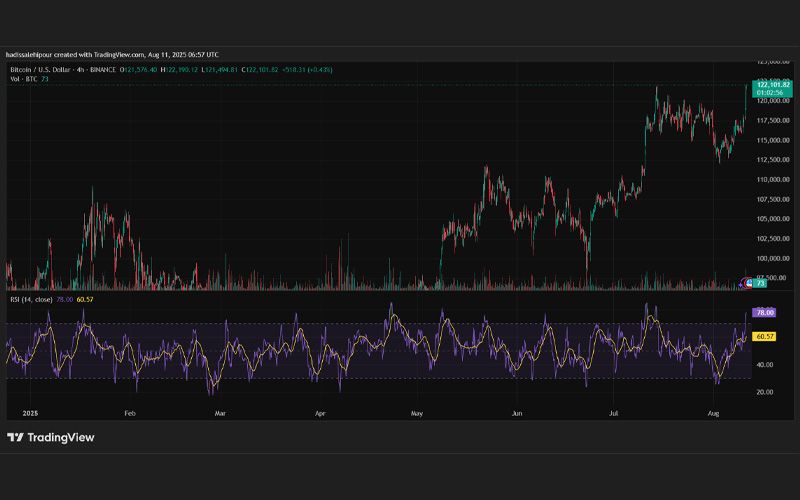800x500 pixels.
Task: Open the TradingView.com attribution link
Action: point(119,55)
